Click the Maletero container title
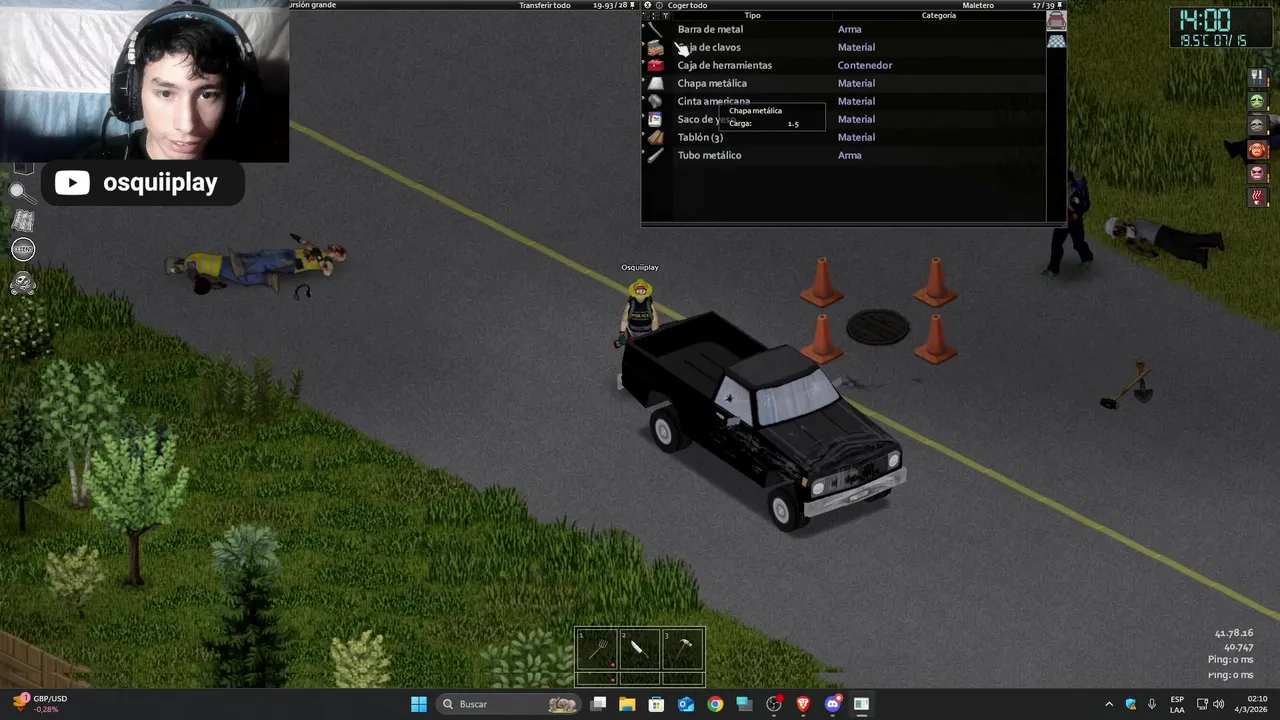The width and height of the screenshot is (1280, 720). [x=978, y=5]
